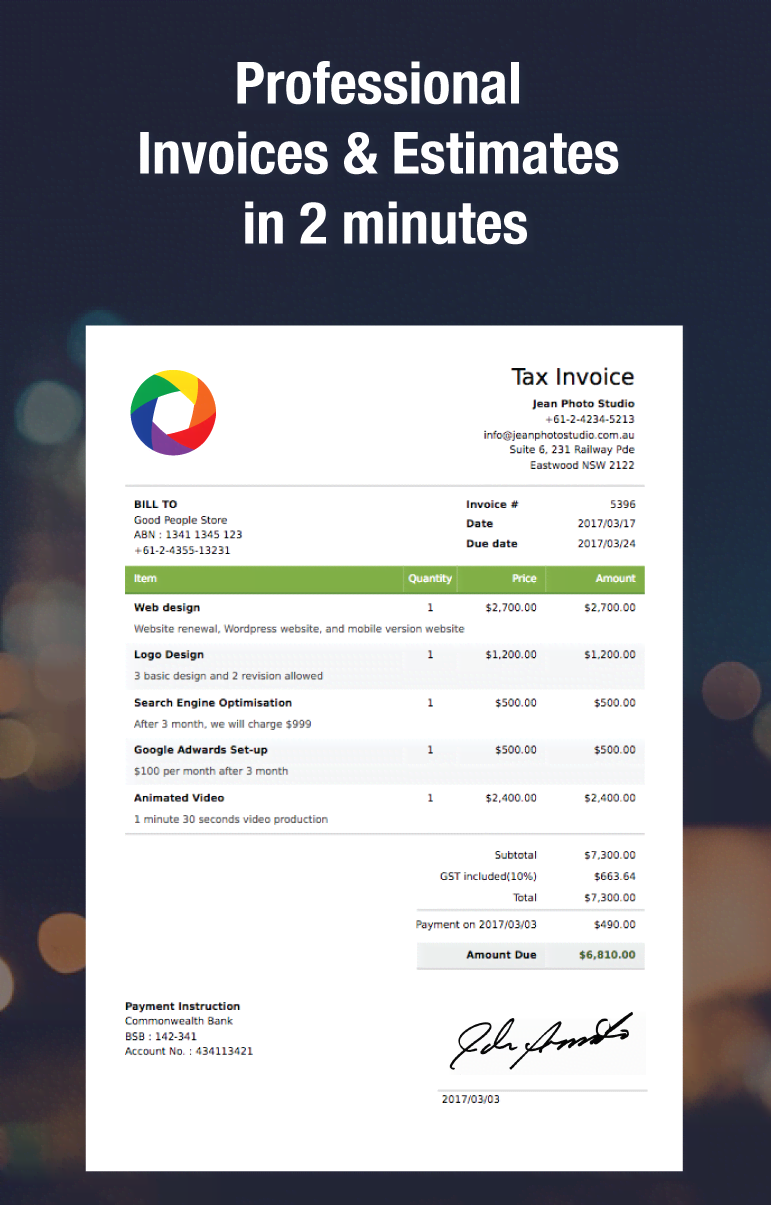
Task: Click Account No. : 434113421
Action: click(189, 1052)
